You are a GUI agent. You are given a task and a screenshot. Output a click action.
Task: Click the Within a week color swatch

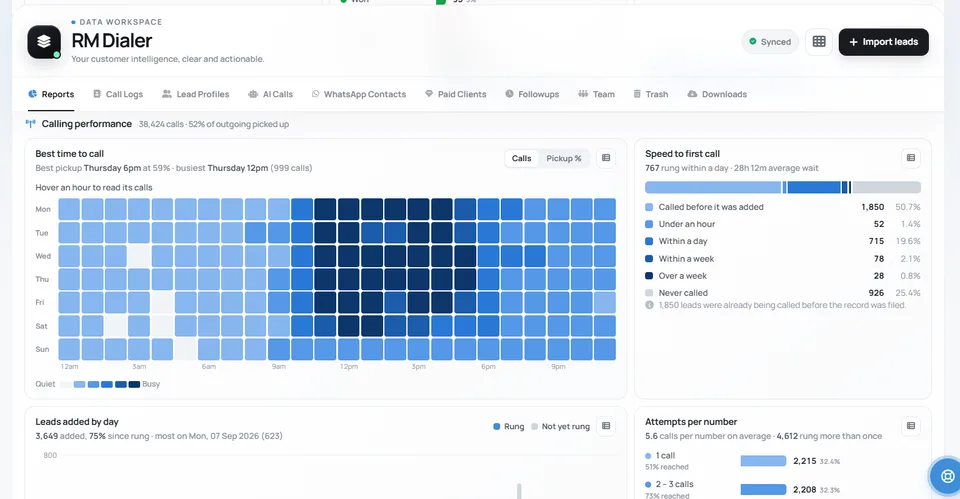coord(649,258)
